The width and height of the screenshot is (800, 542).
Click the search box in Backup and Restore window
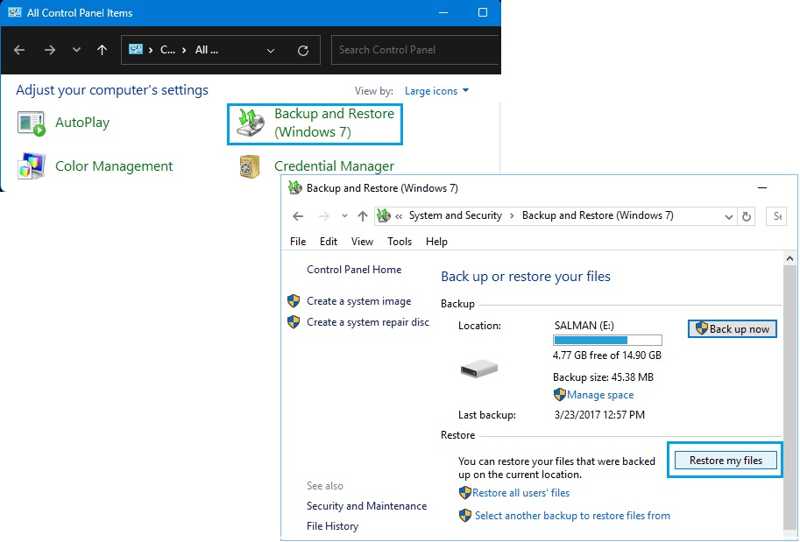click(777, 216)
